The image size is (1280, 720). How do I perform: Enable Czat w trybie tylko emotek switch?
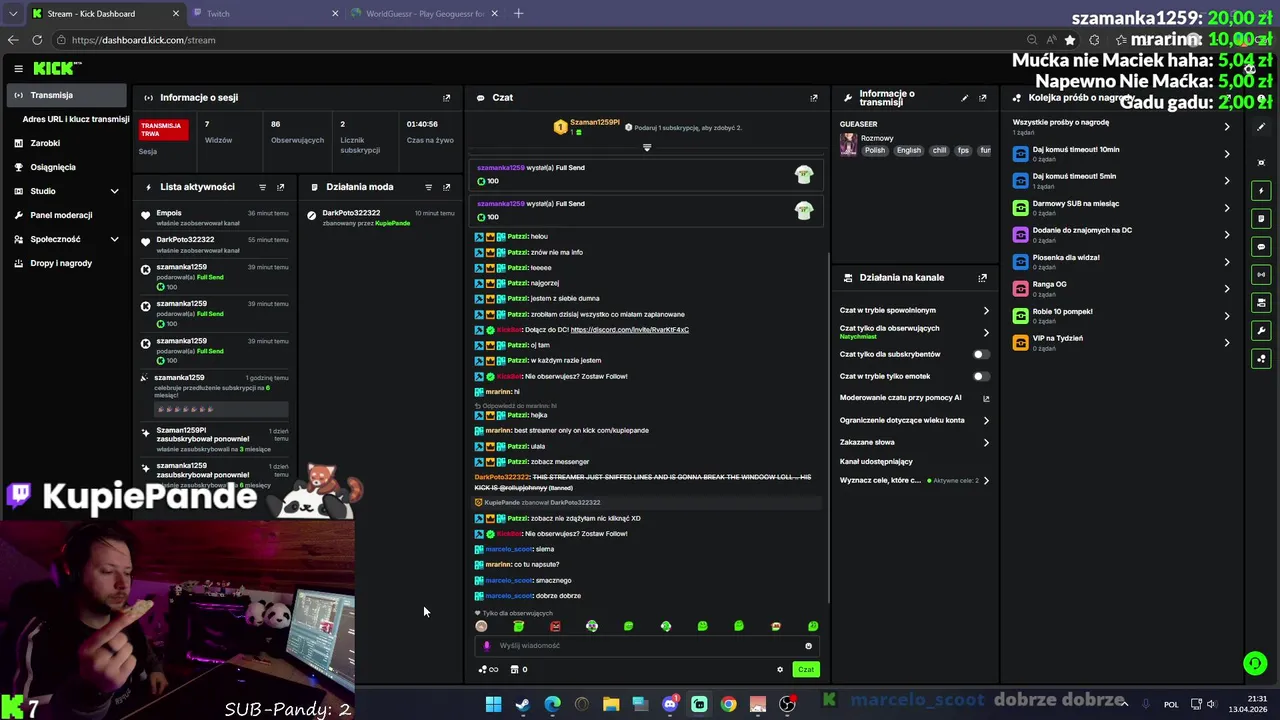981,376
